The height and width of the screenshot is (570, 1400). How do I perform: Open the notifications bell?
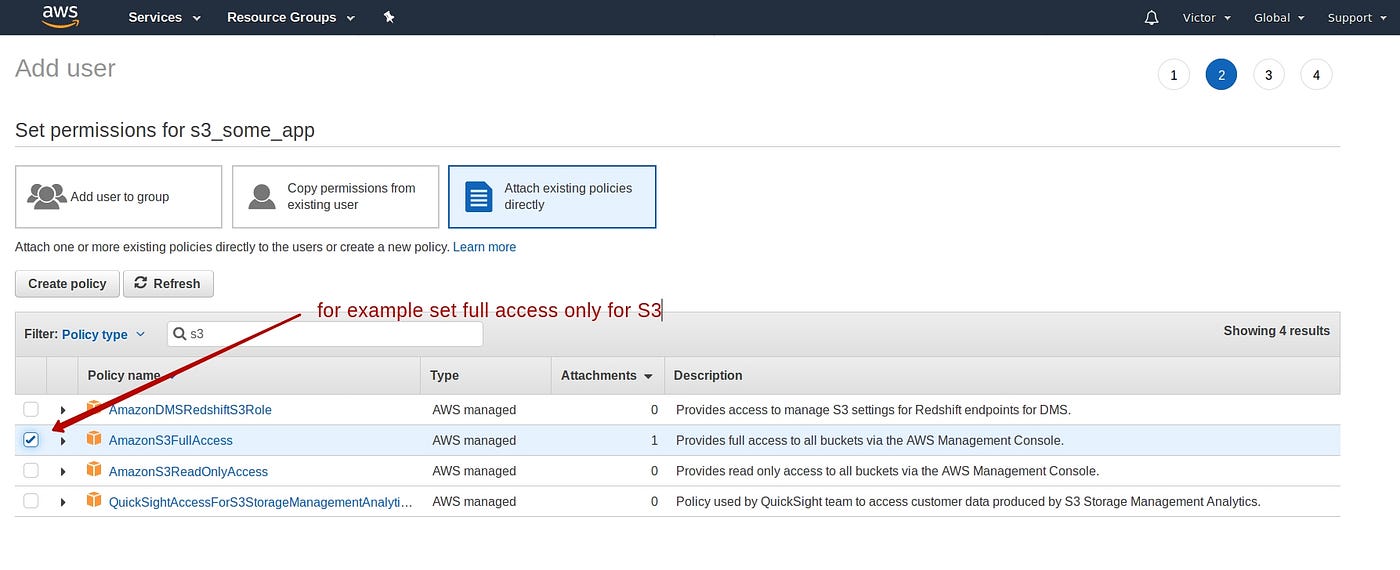tap(1151, 18)
